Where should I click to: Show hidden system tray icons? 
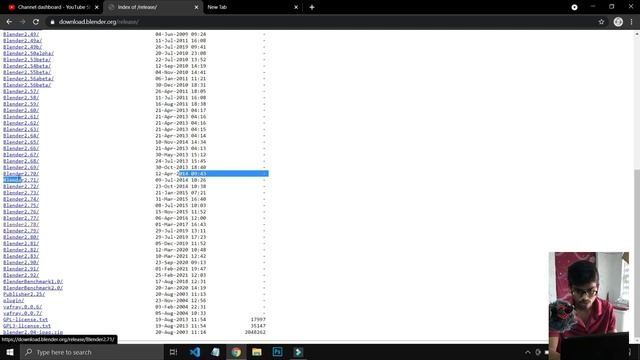coord(527,352)
